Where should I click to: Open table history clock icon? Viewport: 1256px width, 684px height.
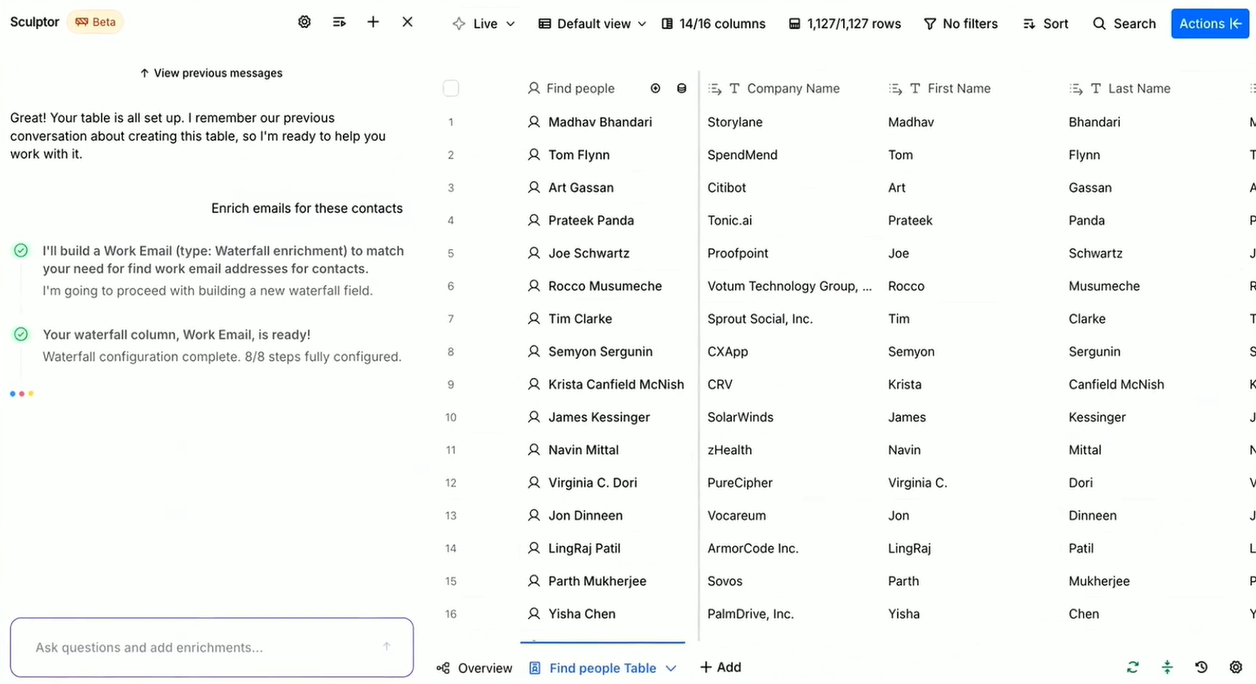[x=1201, y=667]
